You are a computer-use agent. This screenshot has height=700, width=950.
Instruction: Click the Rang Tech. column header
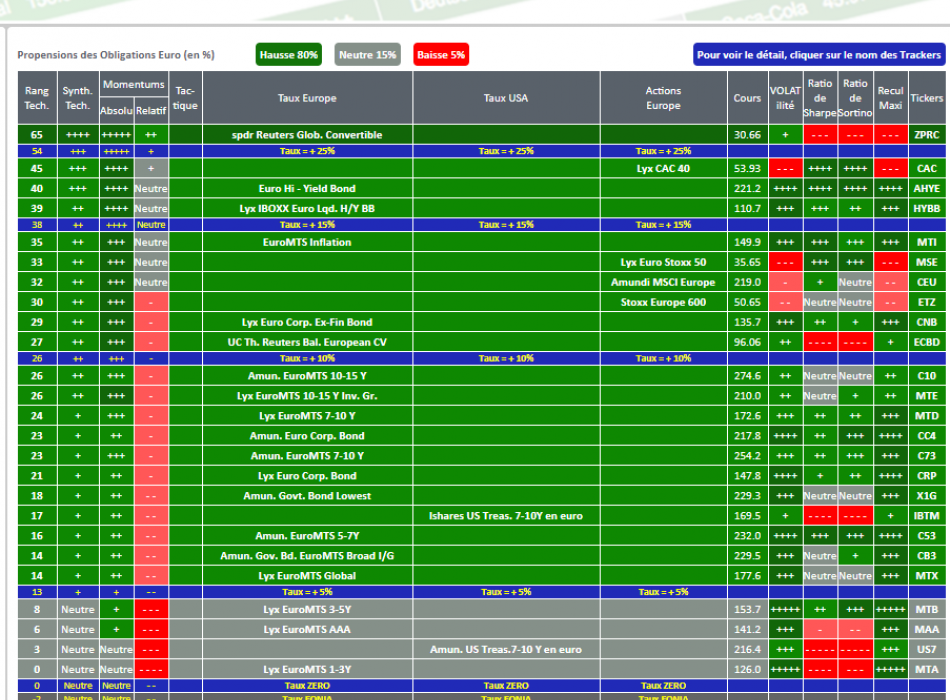pyautogui.click(x=37, y=98)
